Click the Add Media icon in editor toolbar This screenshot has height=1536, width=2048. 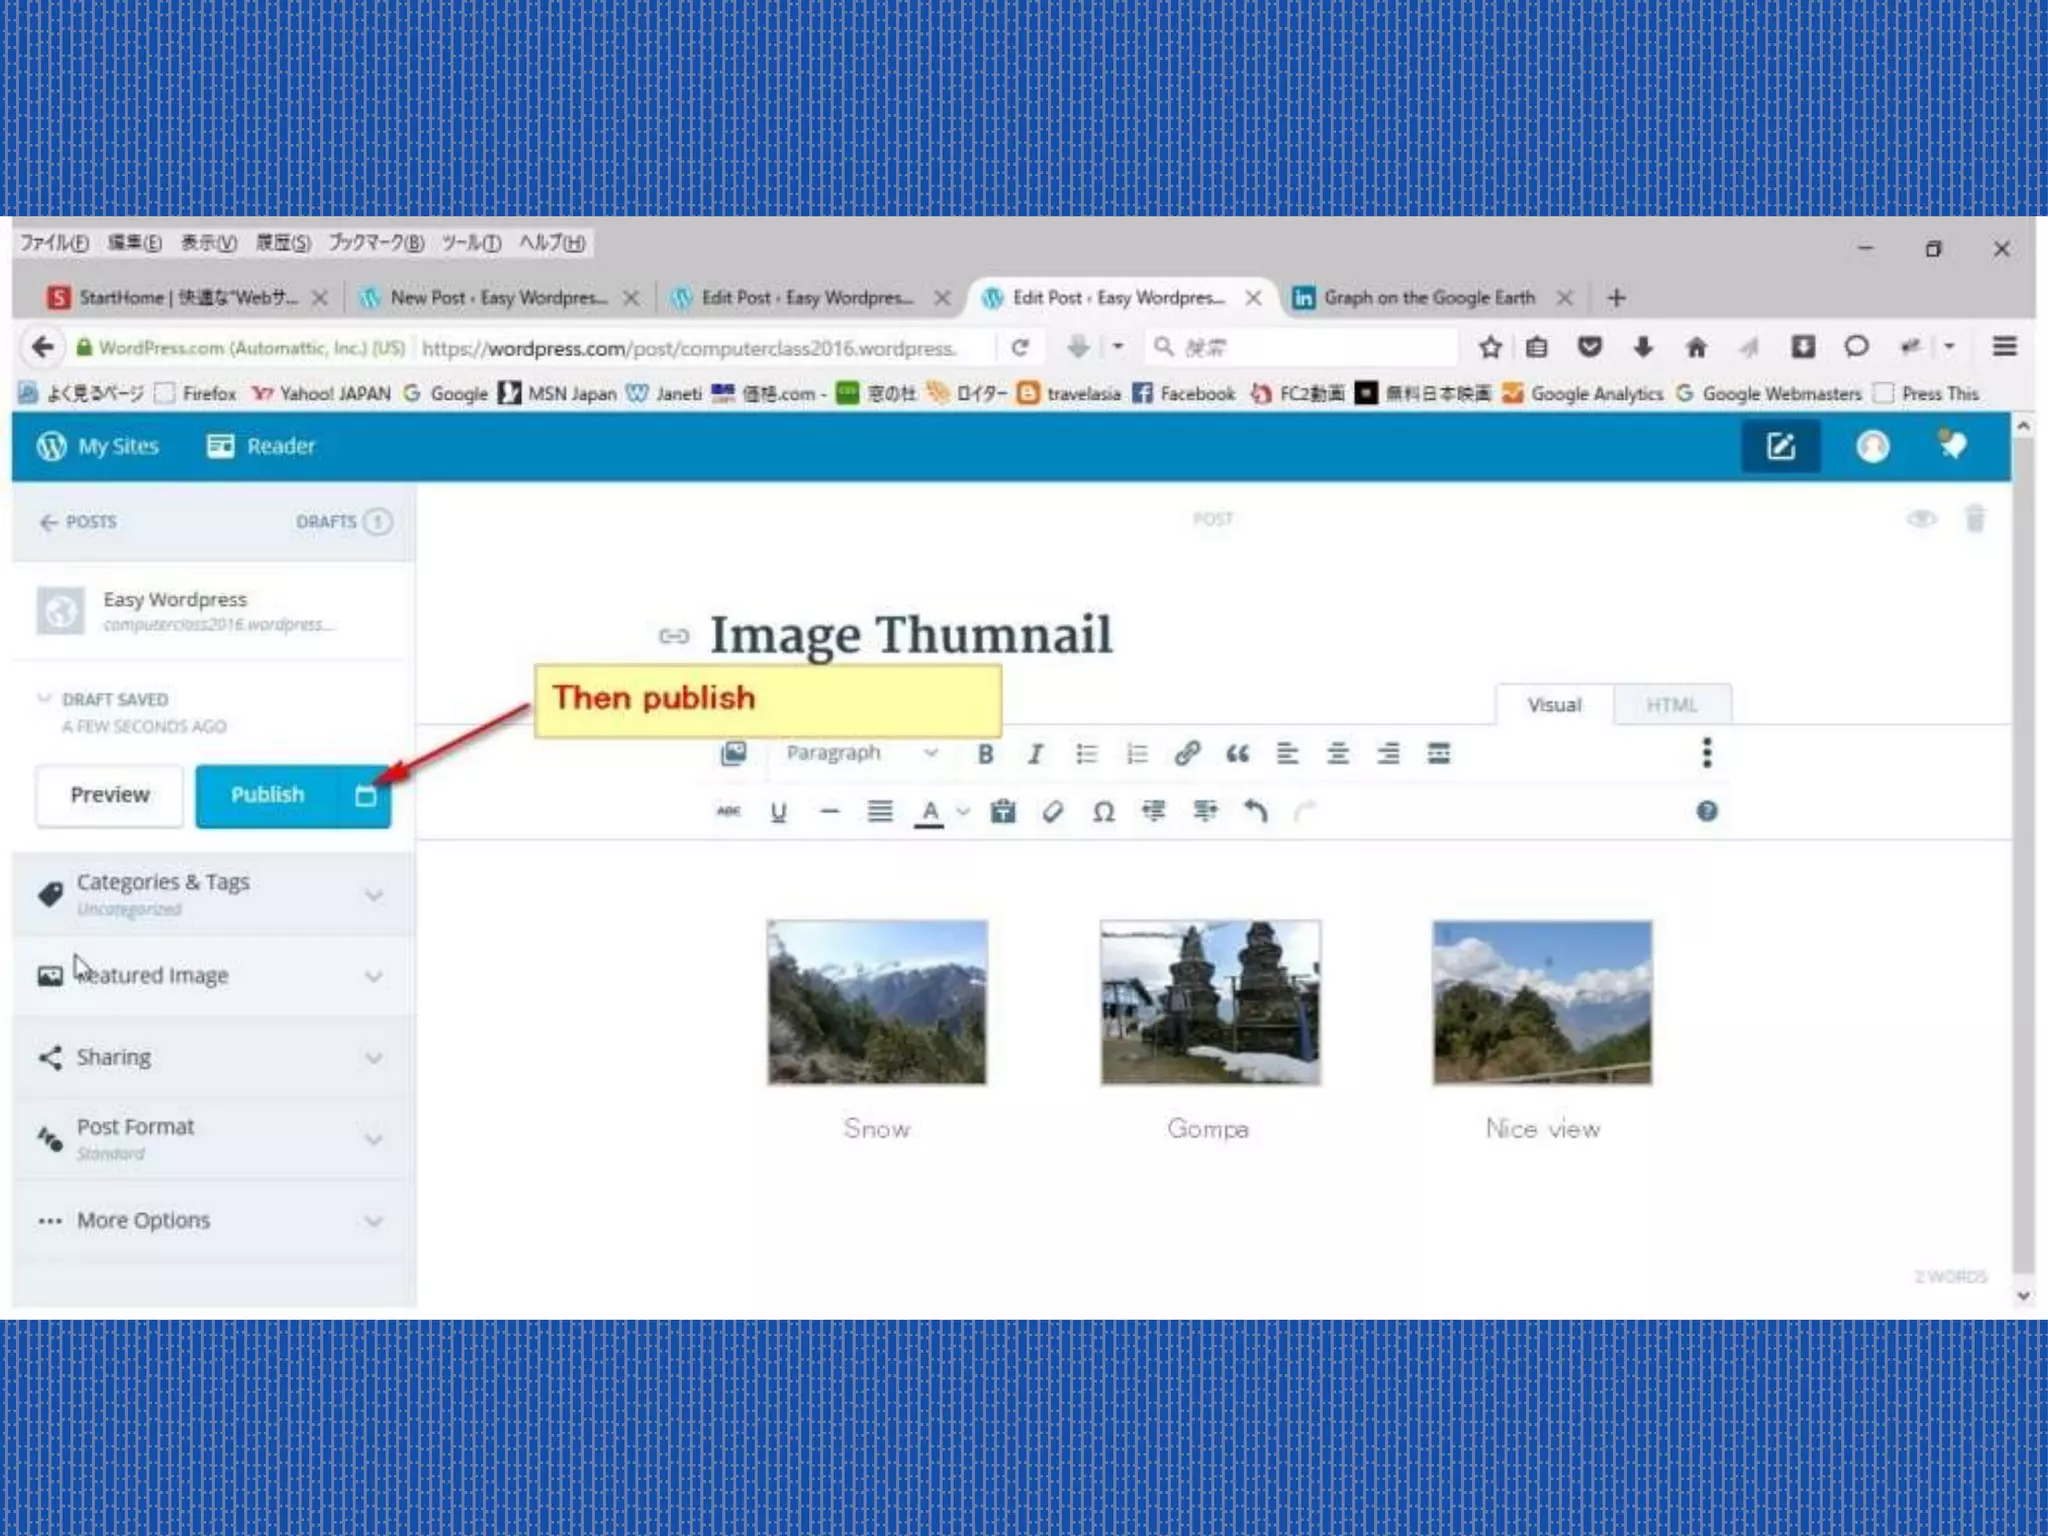(733, 753)
